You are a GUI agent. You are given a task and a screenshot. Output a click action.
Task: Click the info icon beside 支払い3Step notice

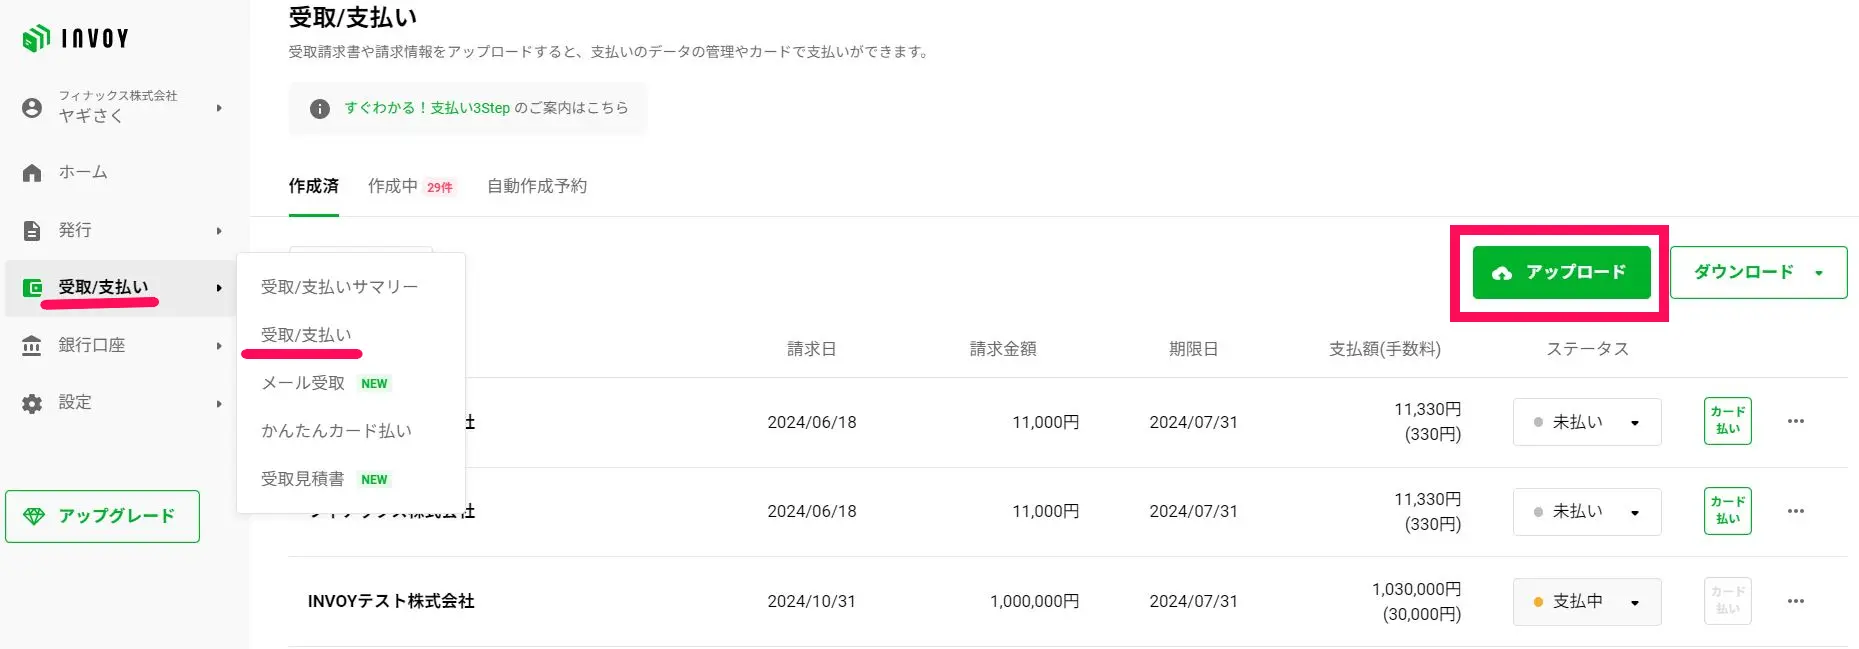[319, 108]
